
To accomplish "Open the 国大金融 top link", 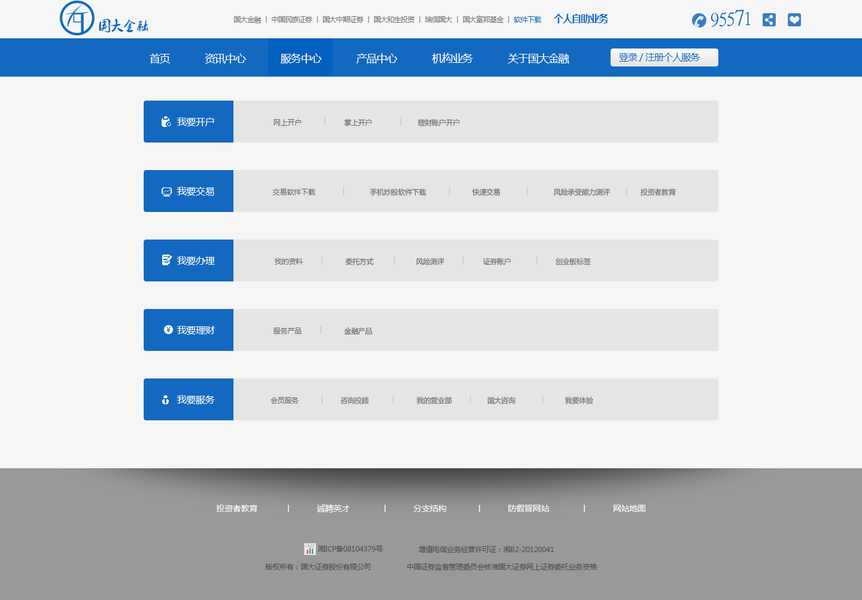I will click(x=247, y=19).
